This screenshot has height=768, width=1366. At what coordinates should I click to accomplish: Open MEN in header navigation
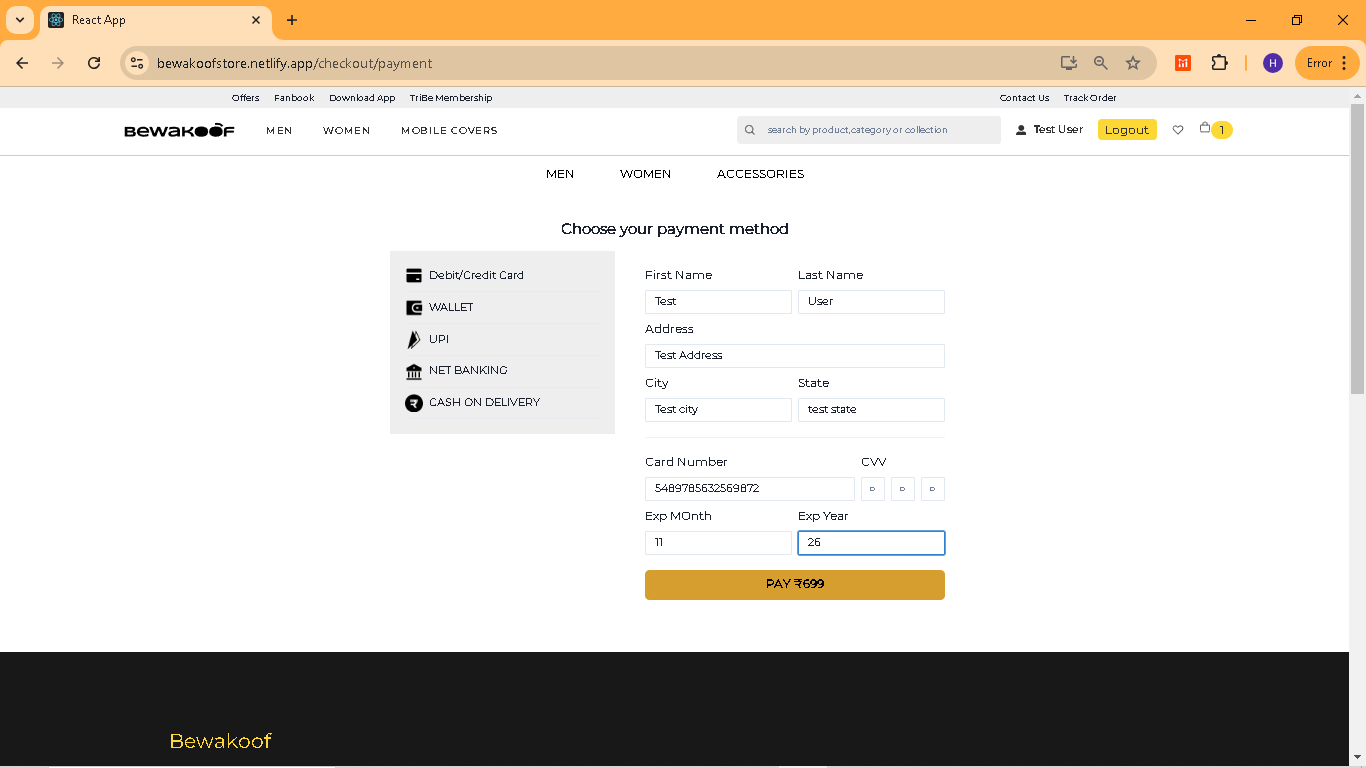(279, 131)
